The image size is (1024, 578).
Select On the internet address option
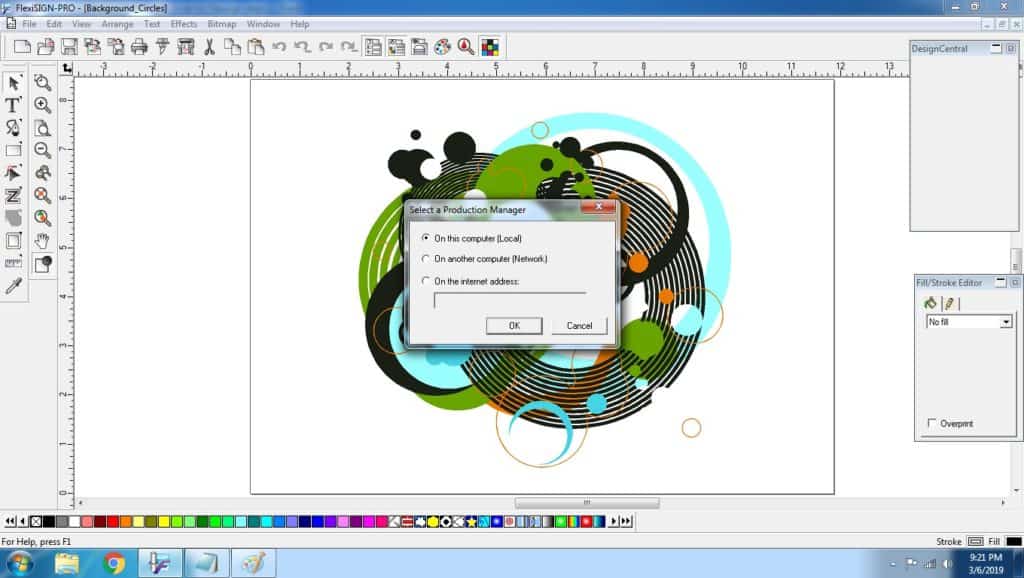(x=426, y=281)
